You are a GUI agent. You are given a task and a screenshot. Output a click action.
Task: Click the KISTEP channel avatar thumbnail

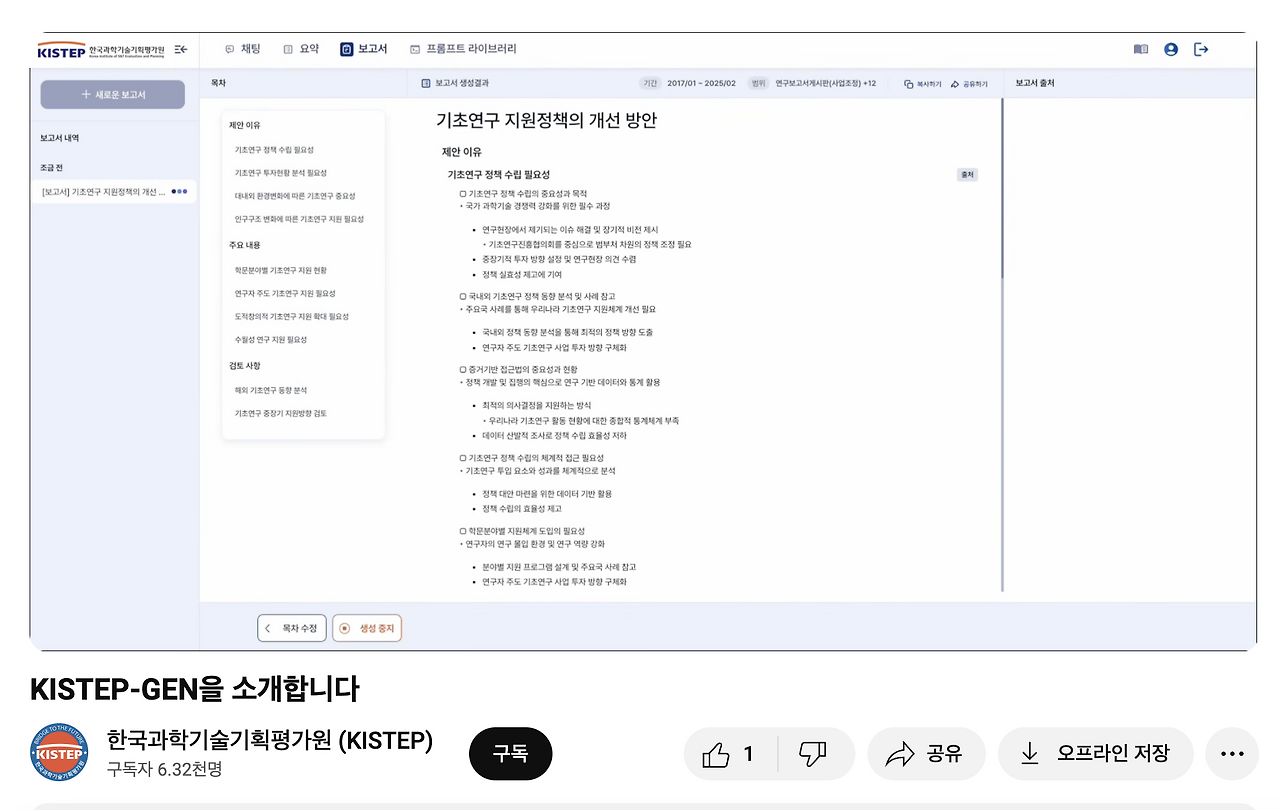58,754
